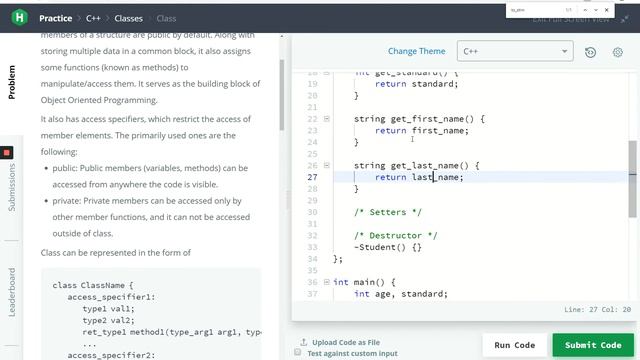The width and height of the screenshot is (640, 360).
Task: Click 'string get_last_name() {' line
Action: point(417,165)
